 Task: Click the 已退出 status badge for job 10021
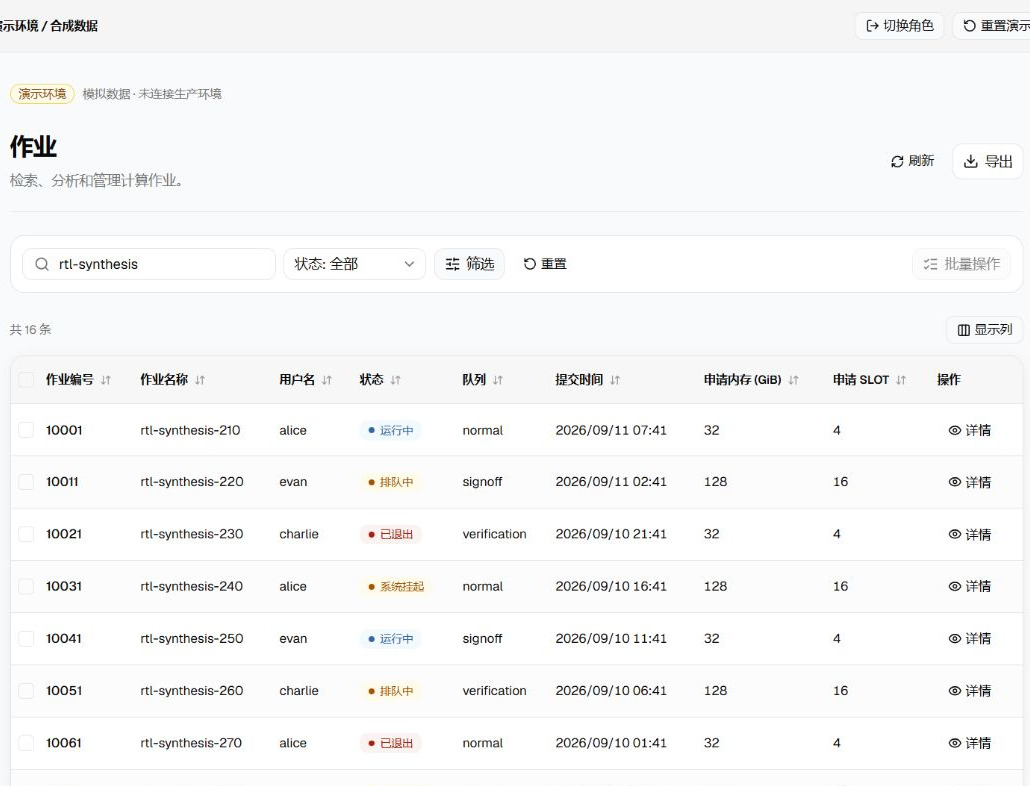point(390,534)
